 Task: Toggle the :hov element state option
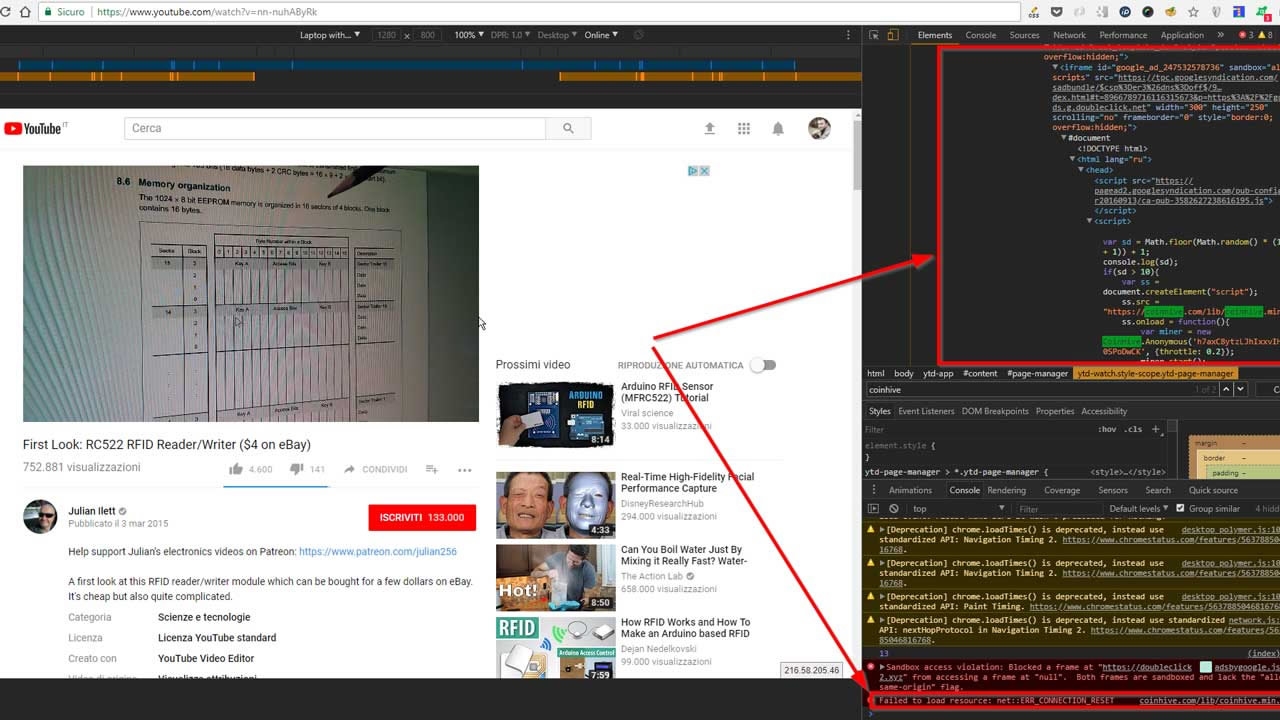click(1107, 429)
